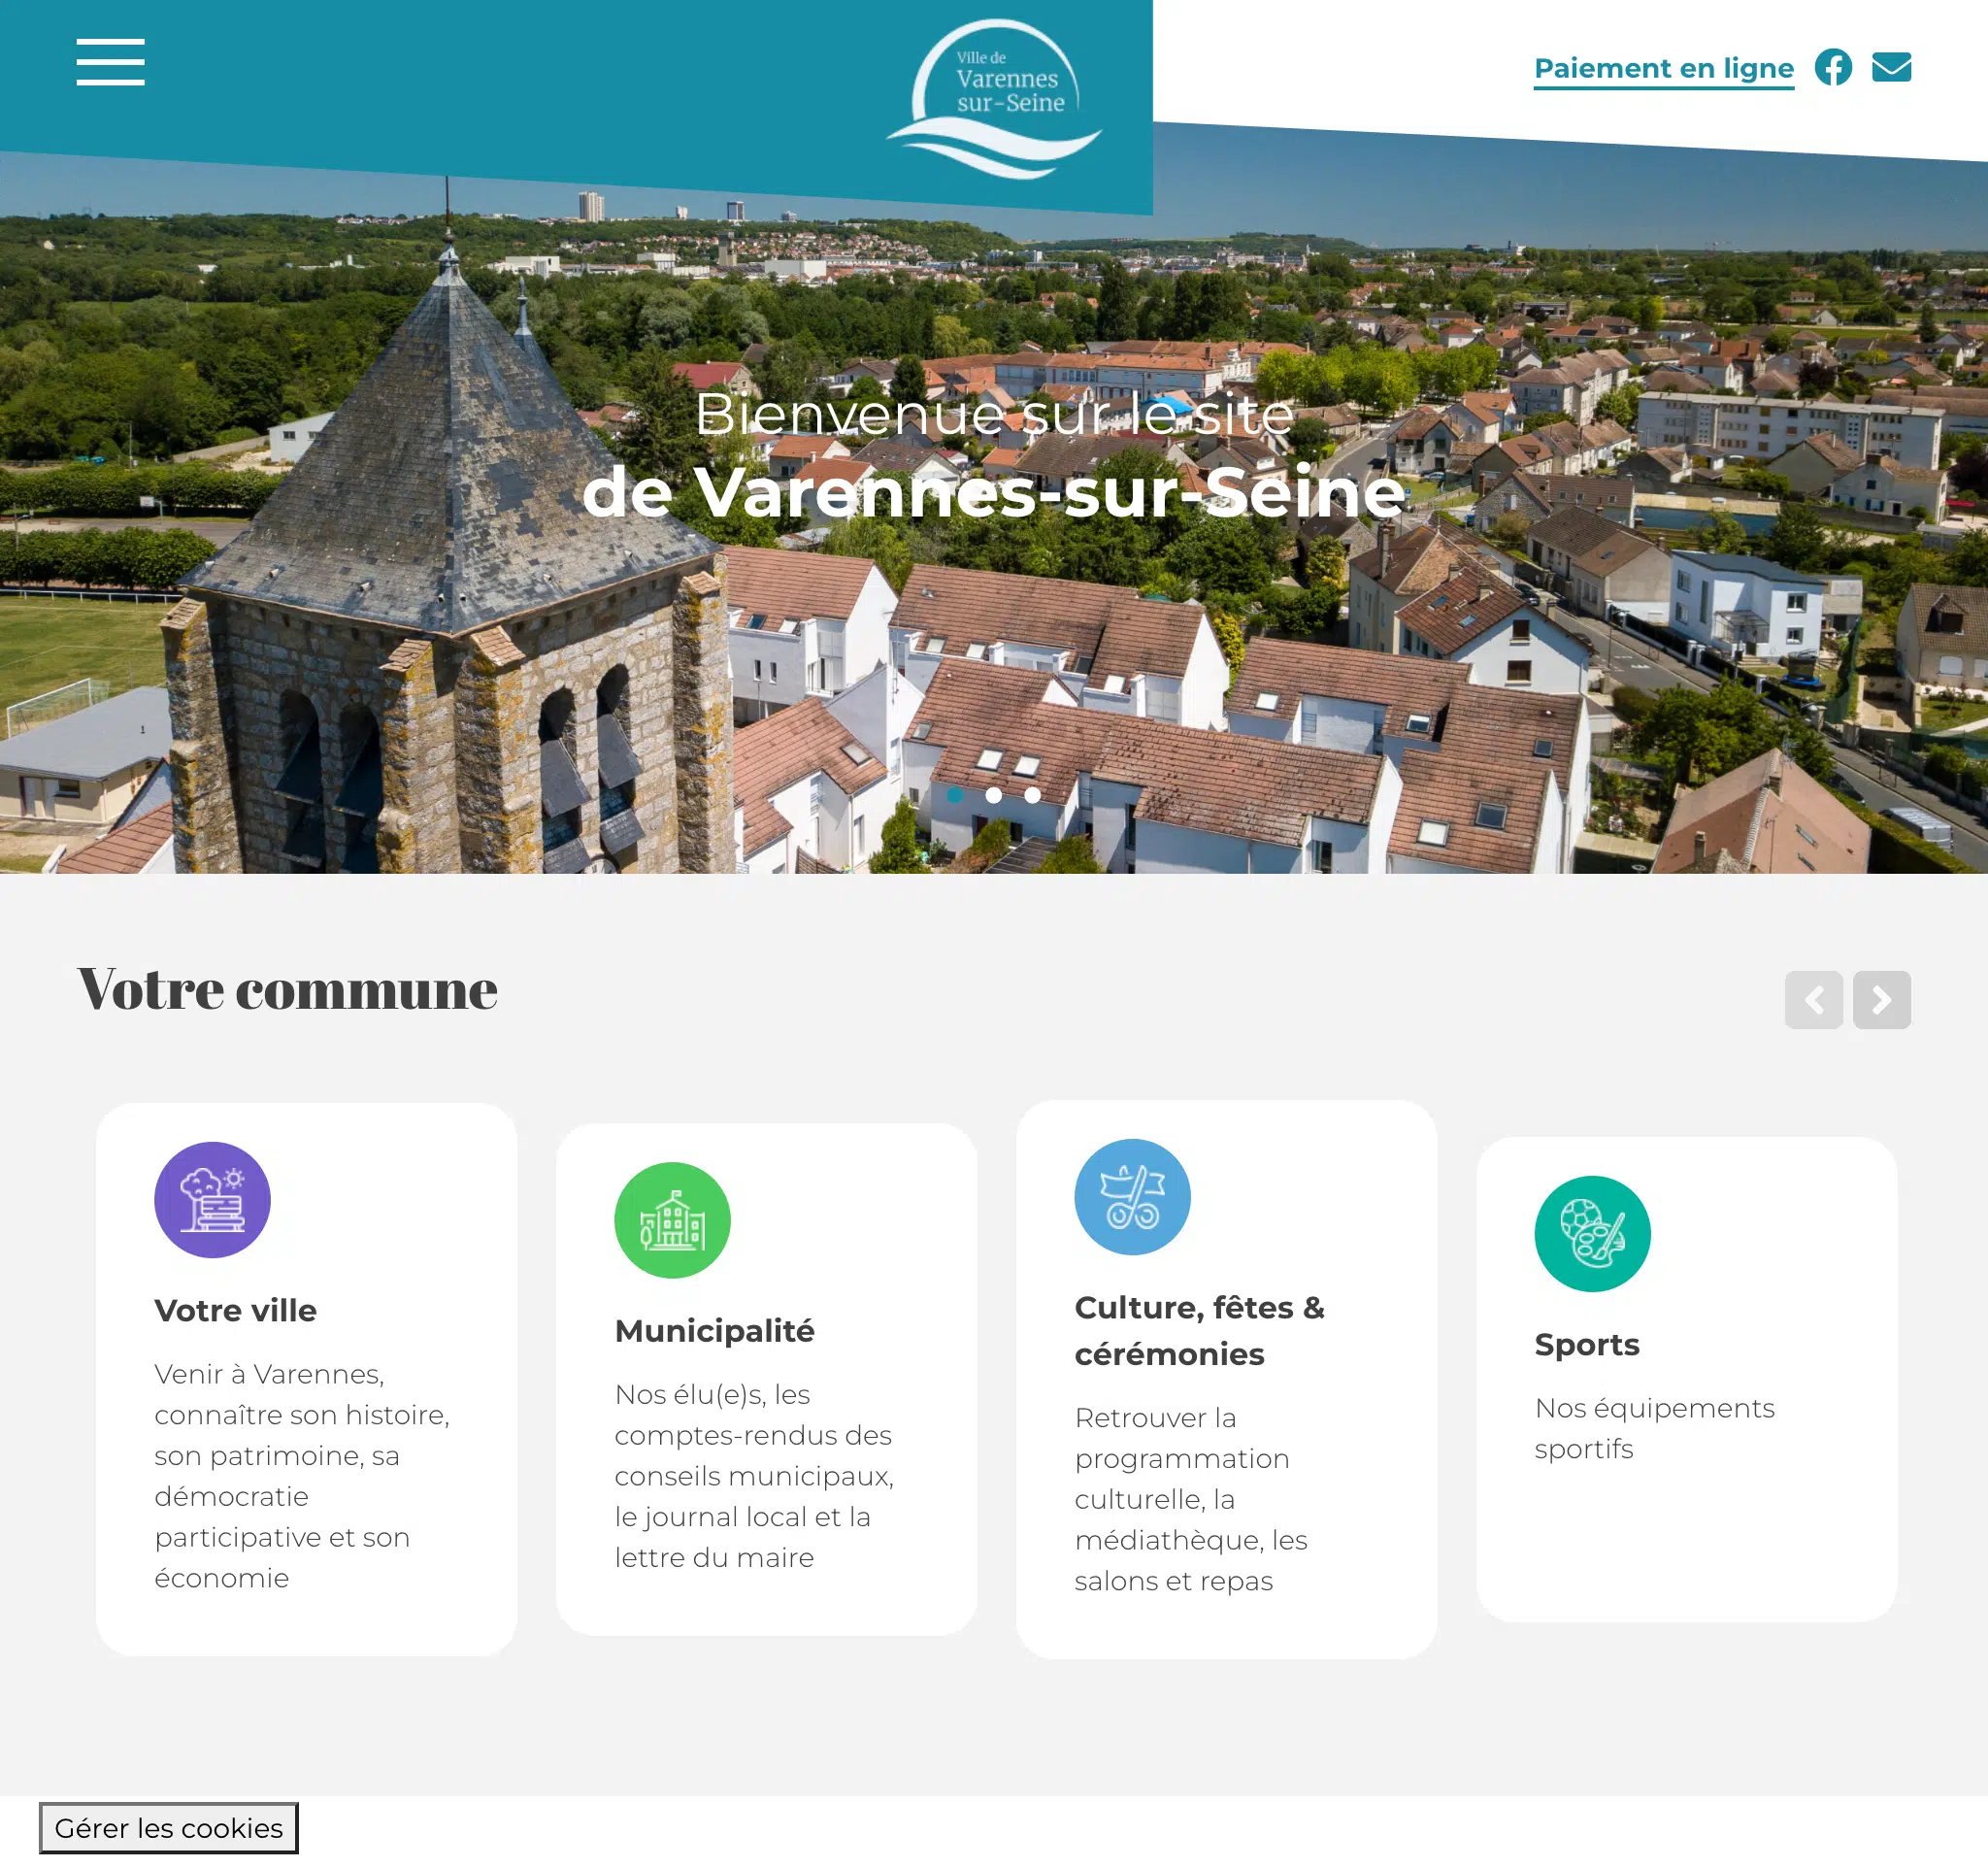The image size is (1988, 1867).
Task: Click text starting 'Nos élu(e)s, les'
Action: [x=754, y=1476]
